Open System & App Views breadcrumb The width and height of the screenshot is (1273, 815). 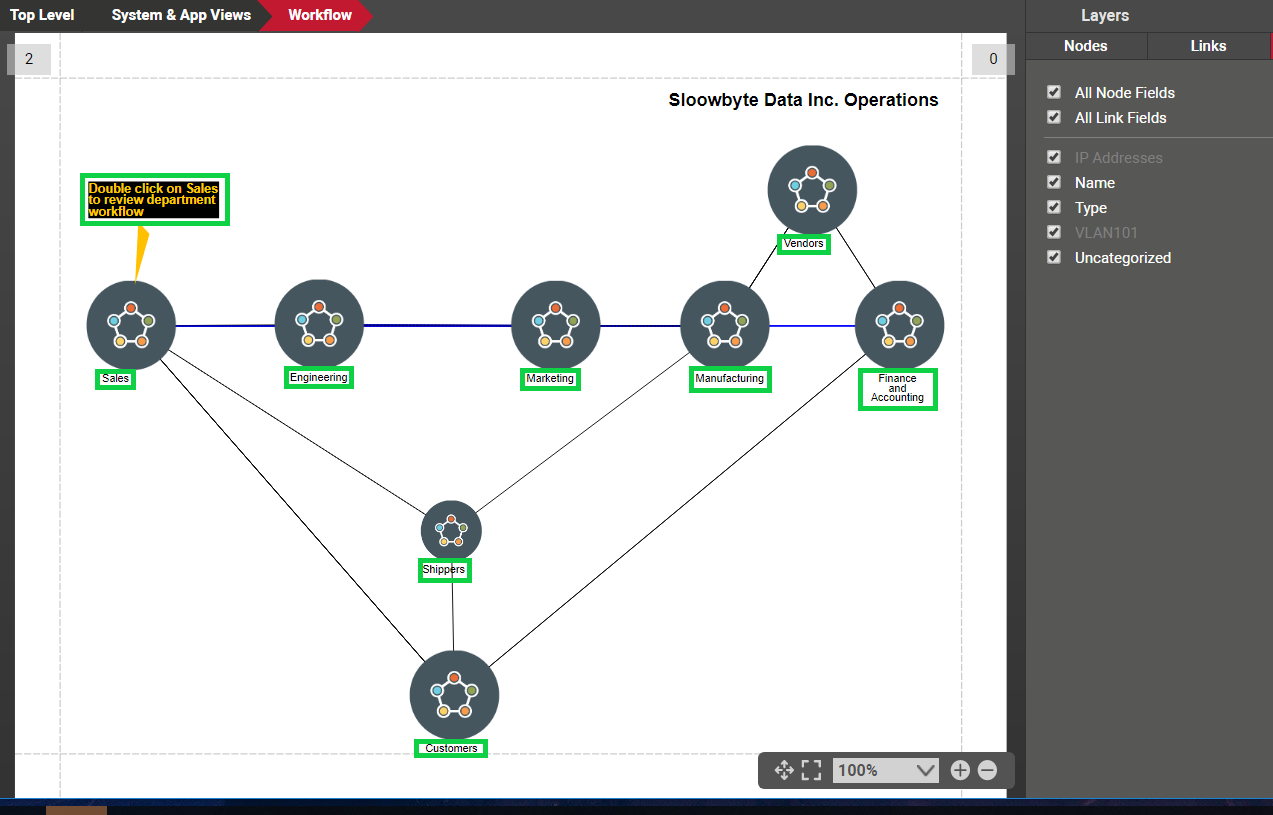[181, 15]
